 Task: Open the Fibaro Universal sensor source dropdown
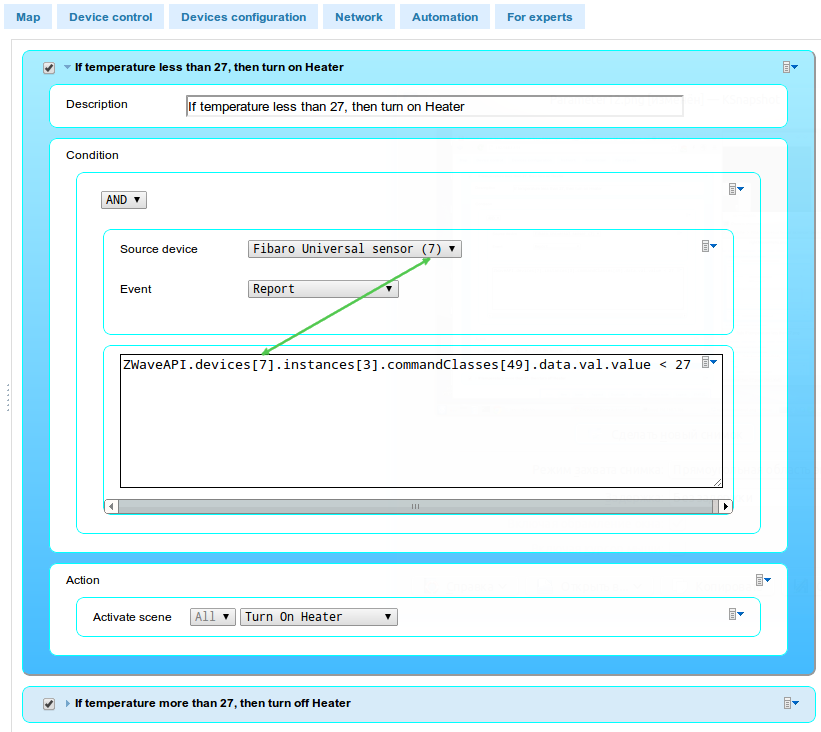coord(355,249)
